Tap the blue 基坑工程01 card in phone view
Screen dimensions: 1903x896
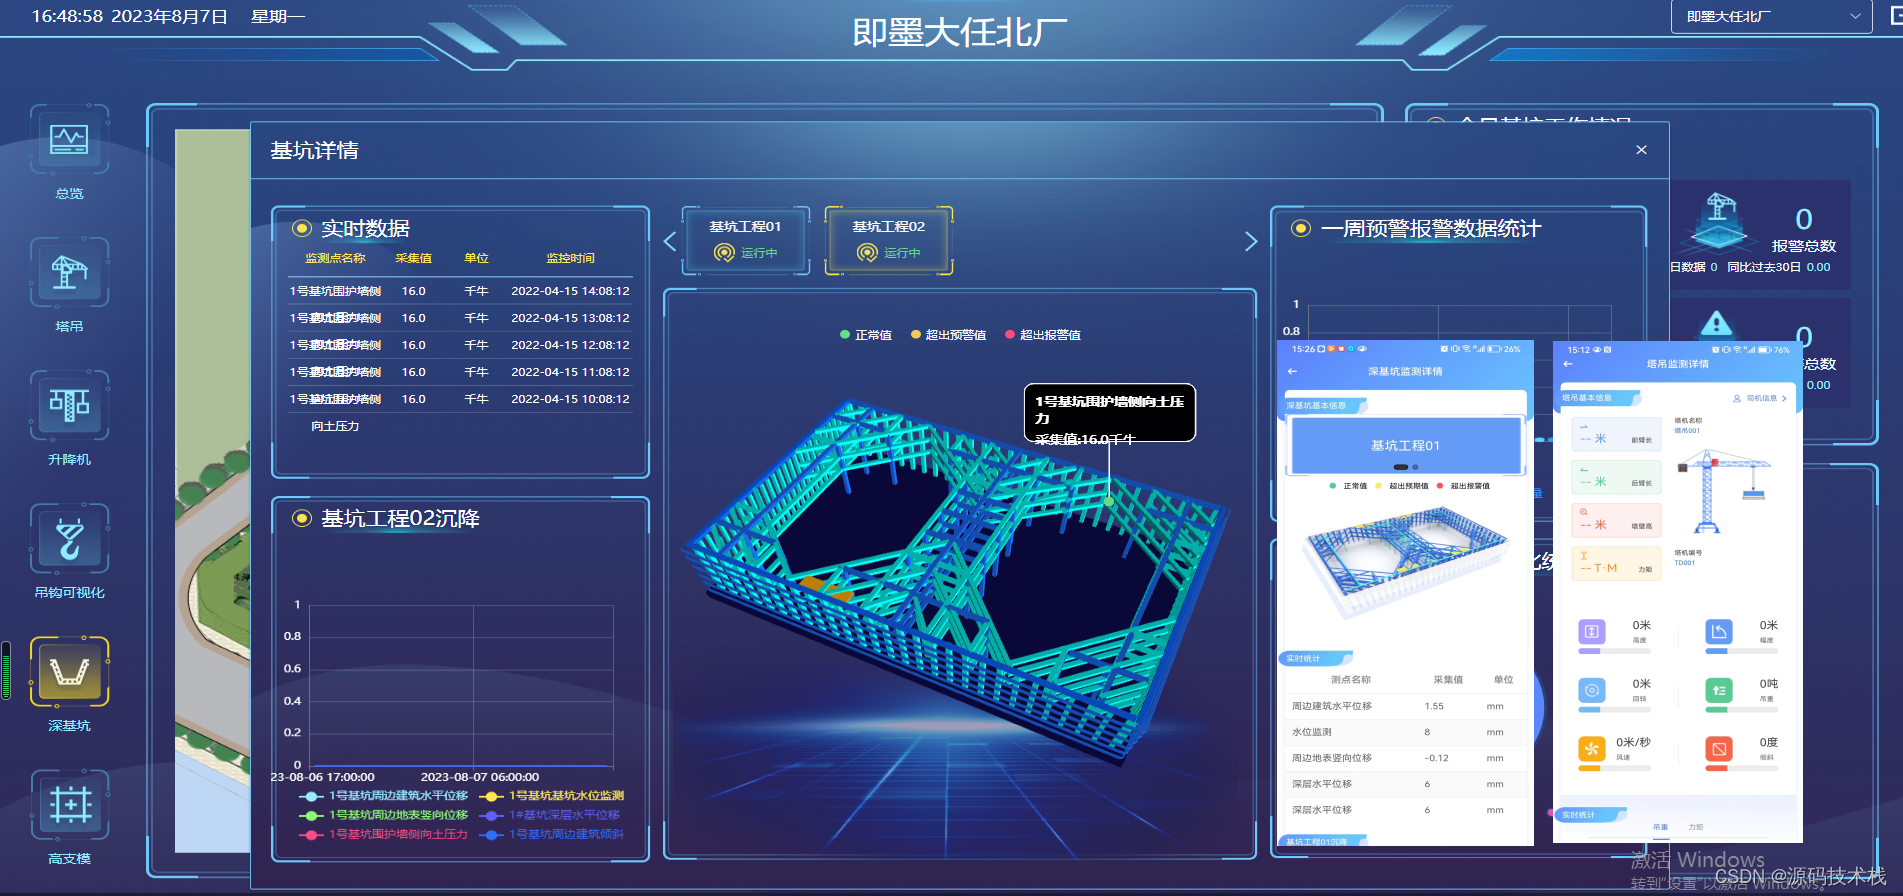[x=1405, y=446]
